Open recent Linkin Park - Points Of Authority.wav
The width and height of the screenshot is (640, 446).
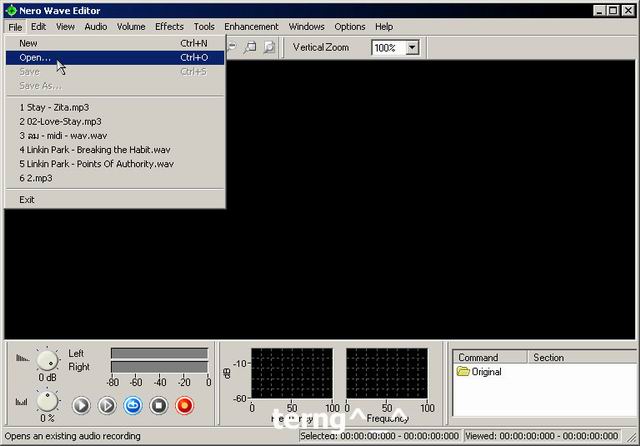pyautogui.click(x=115, y=164)
